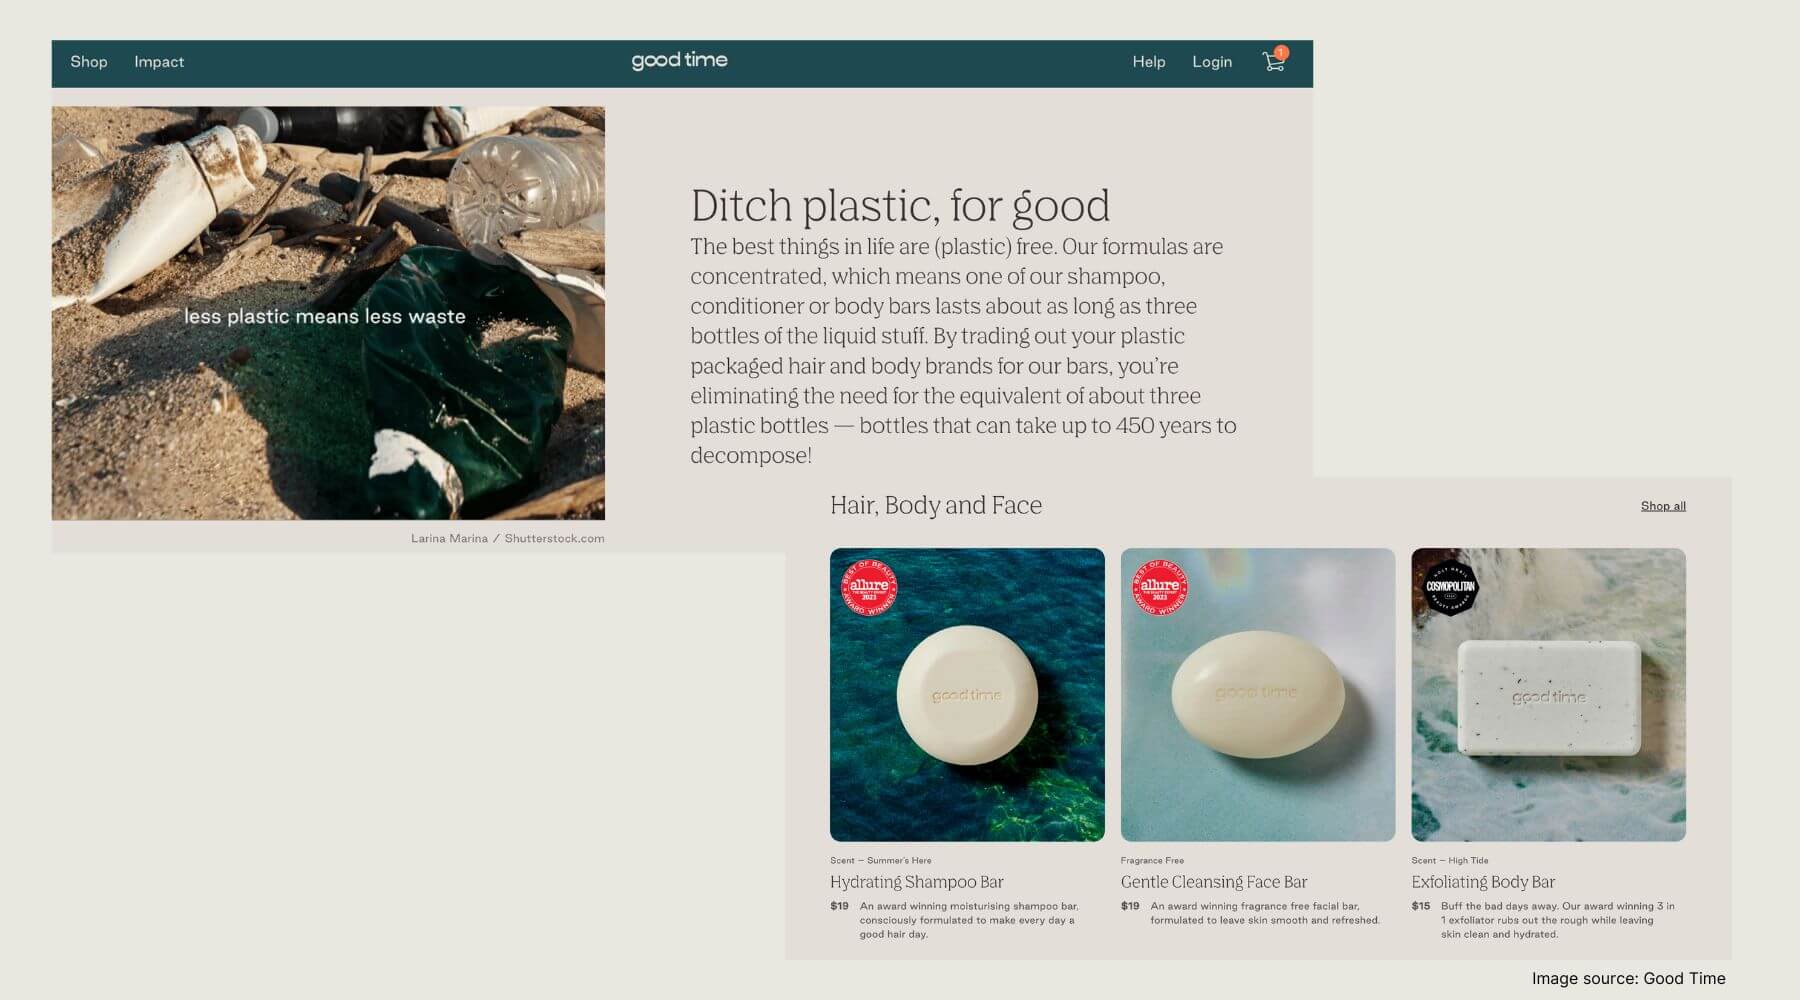Open the Impact menu item
The height and width of the screenshot is (1000, 1800).
159,62
